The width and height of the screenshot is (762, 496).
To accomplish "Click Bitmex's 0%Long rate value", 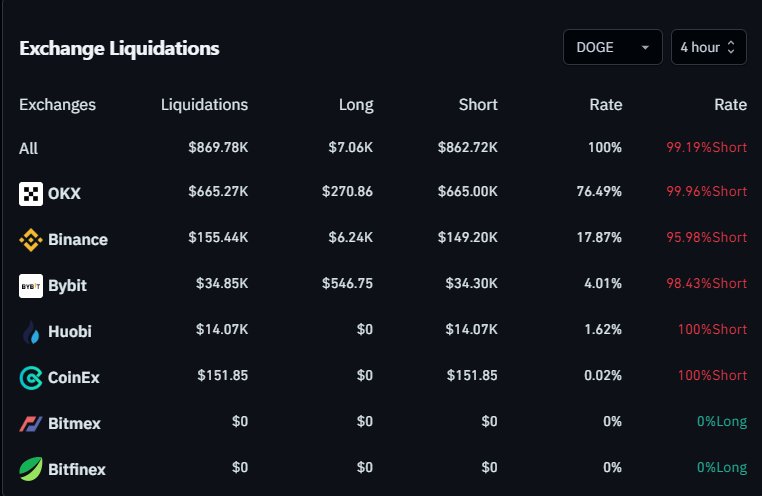I will 721,422.
